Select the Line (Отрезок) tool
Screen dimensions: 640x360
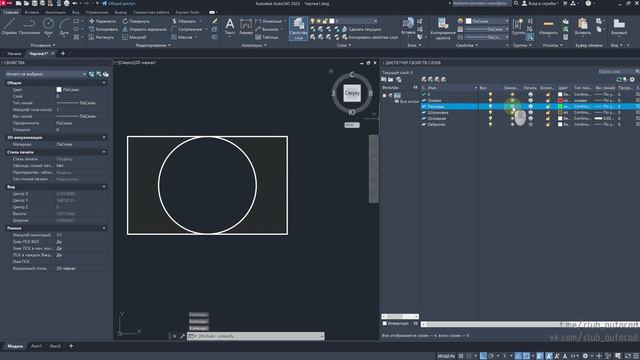(x=9, y=27)
